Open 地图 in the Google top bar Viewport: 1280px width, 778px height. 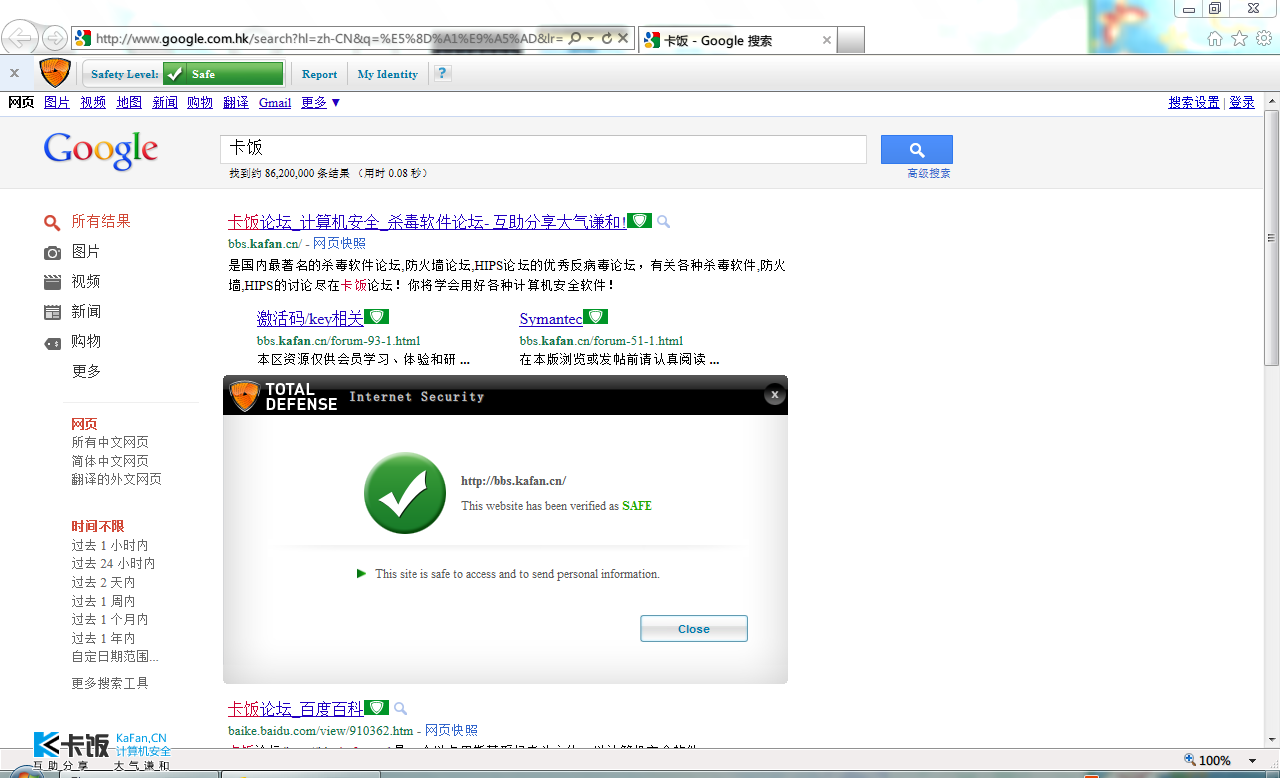pyautogui.click(x=129, y=102)
